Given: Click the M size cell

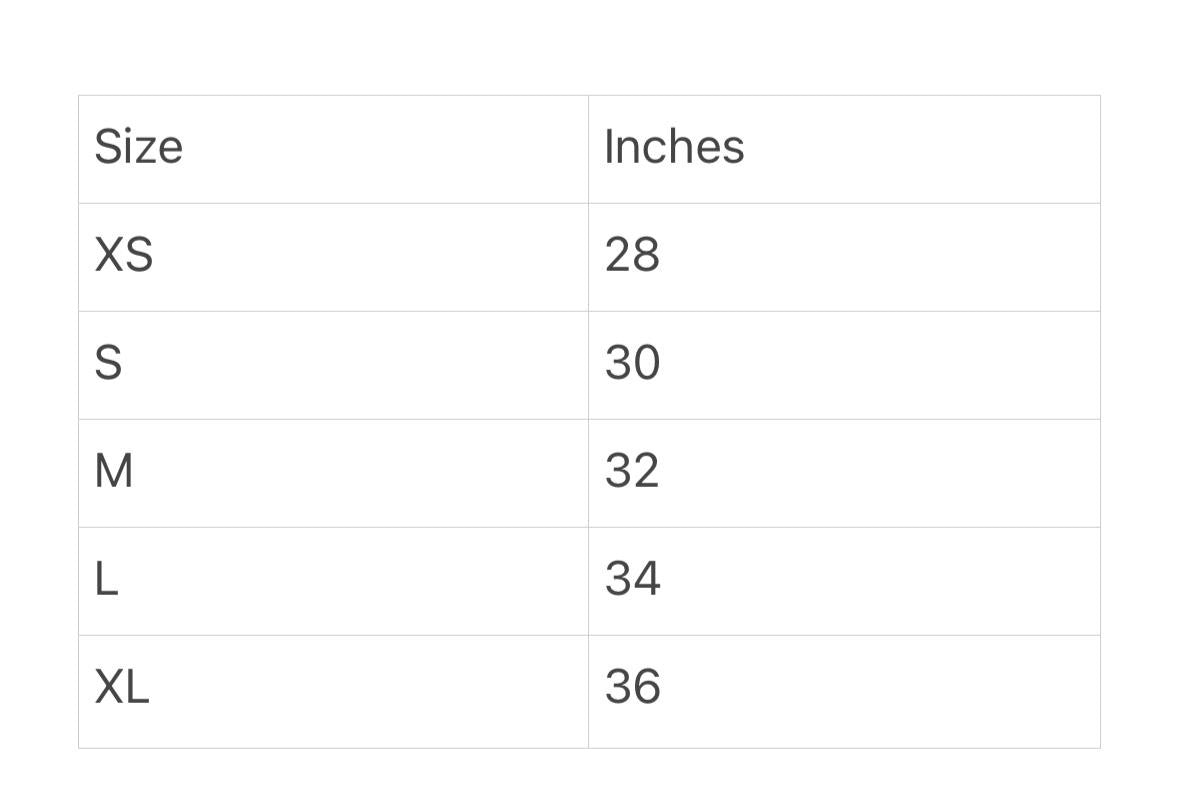Looking at the screenshot, I should point(333,473).
